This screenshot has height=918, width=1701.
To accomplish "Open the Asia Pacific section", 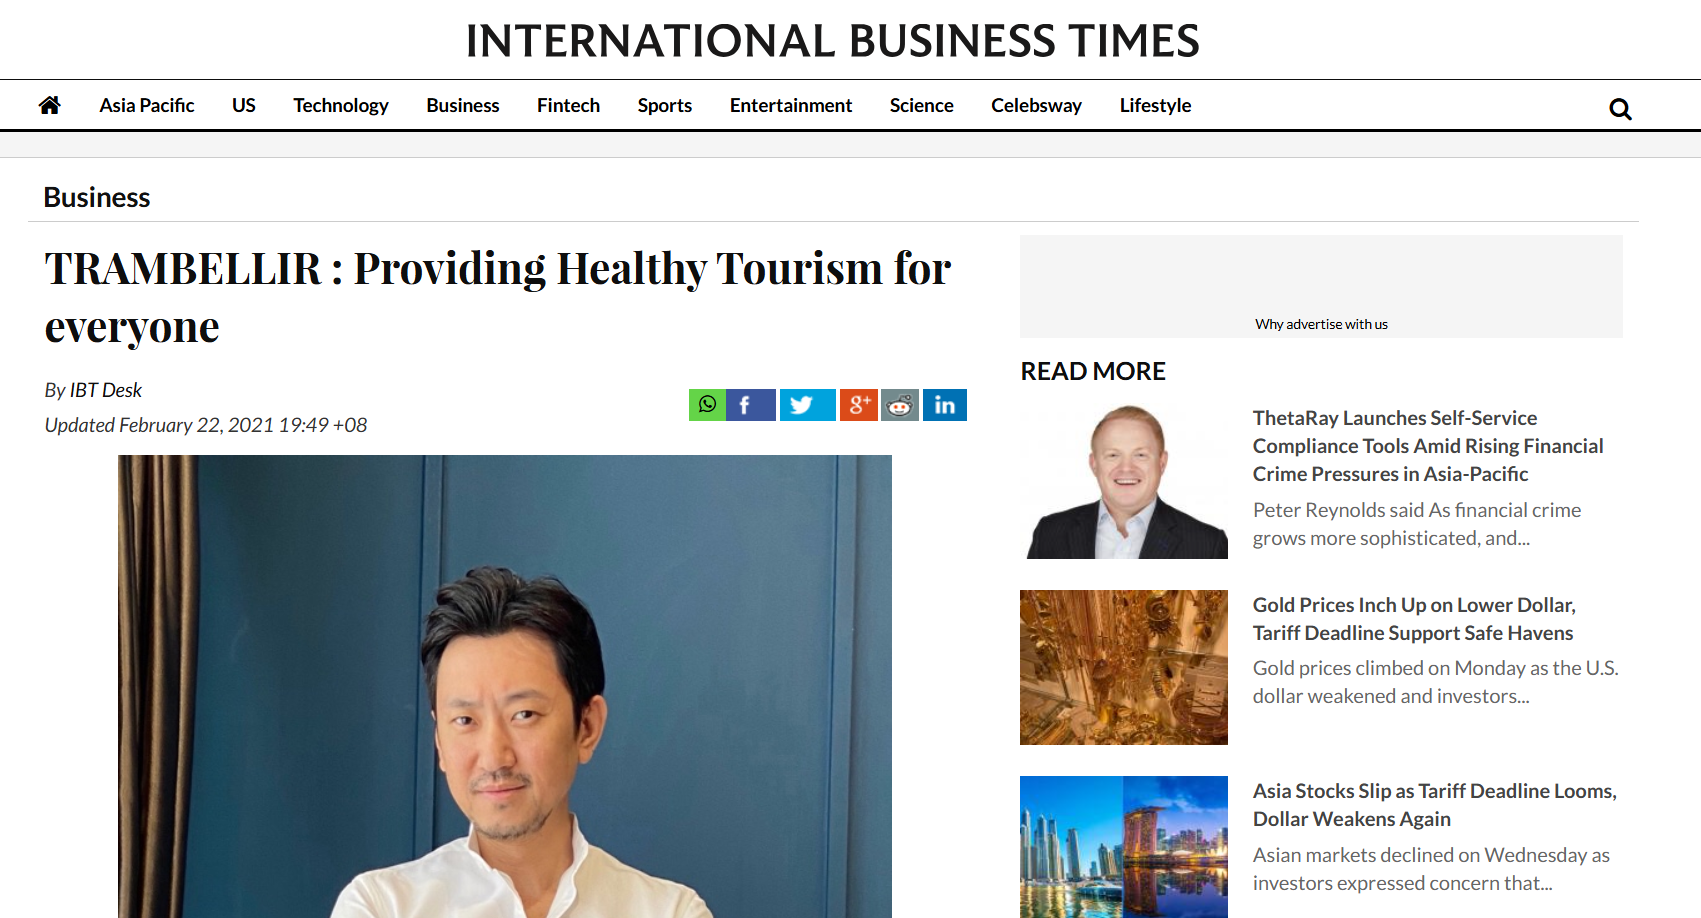I will point(147,105).
